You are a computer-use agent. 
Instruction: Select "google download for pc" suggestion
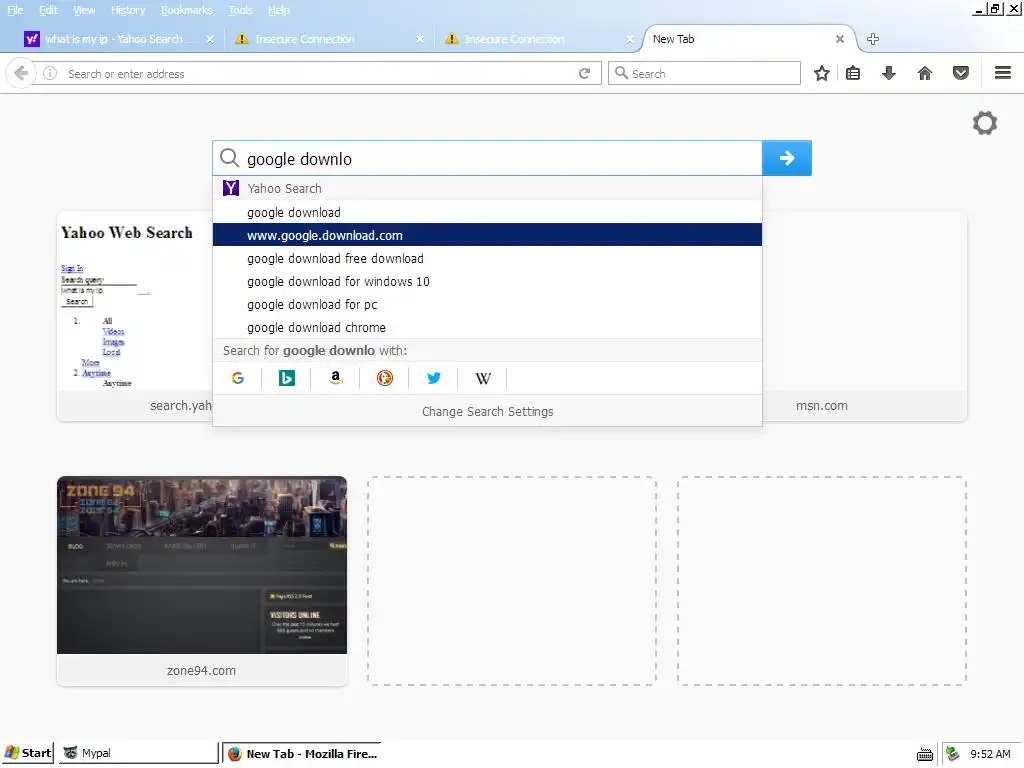[x=487, y=304]
